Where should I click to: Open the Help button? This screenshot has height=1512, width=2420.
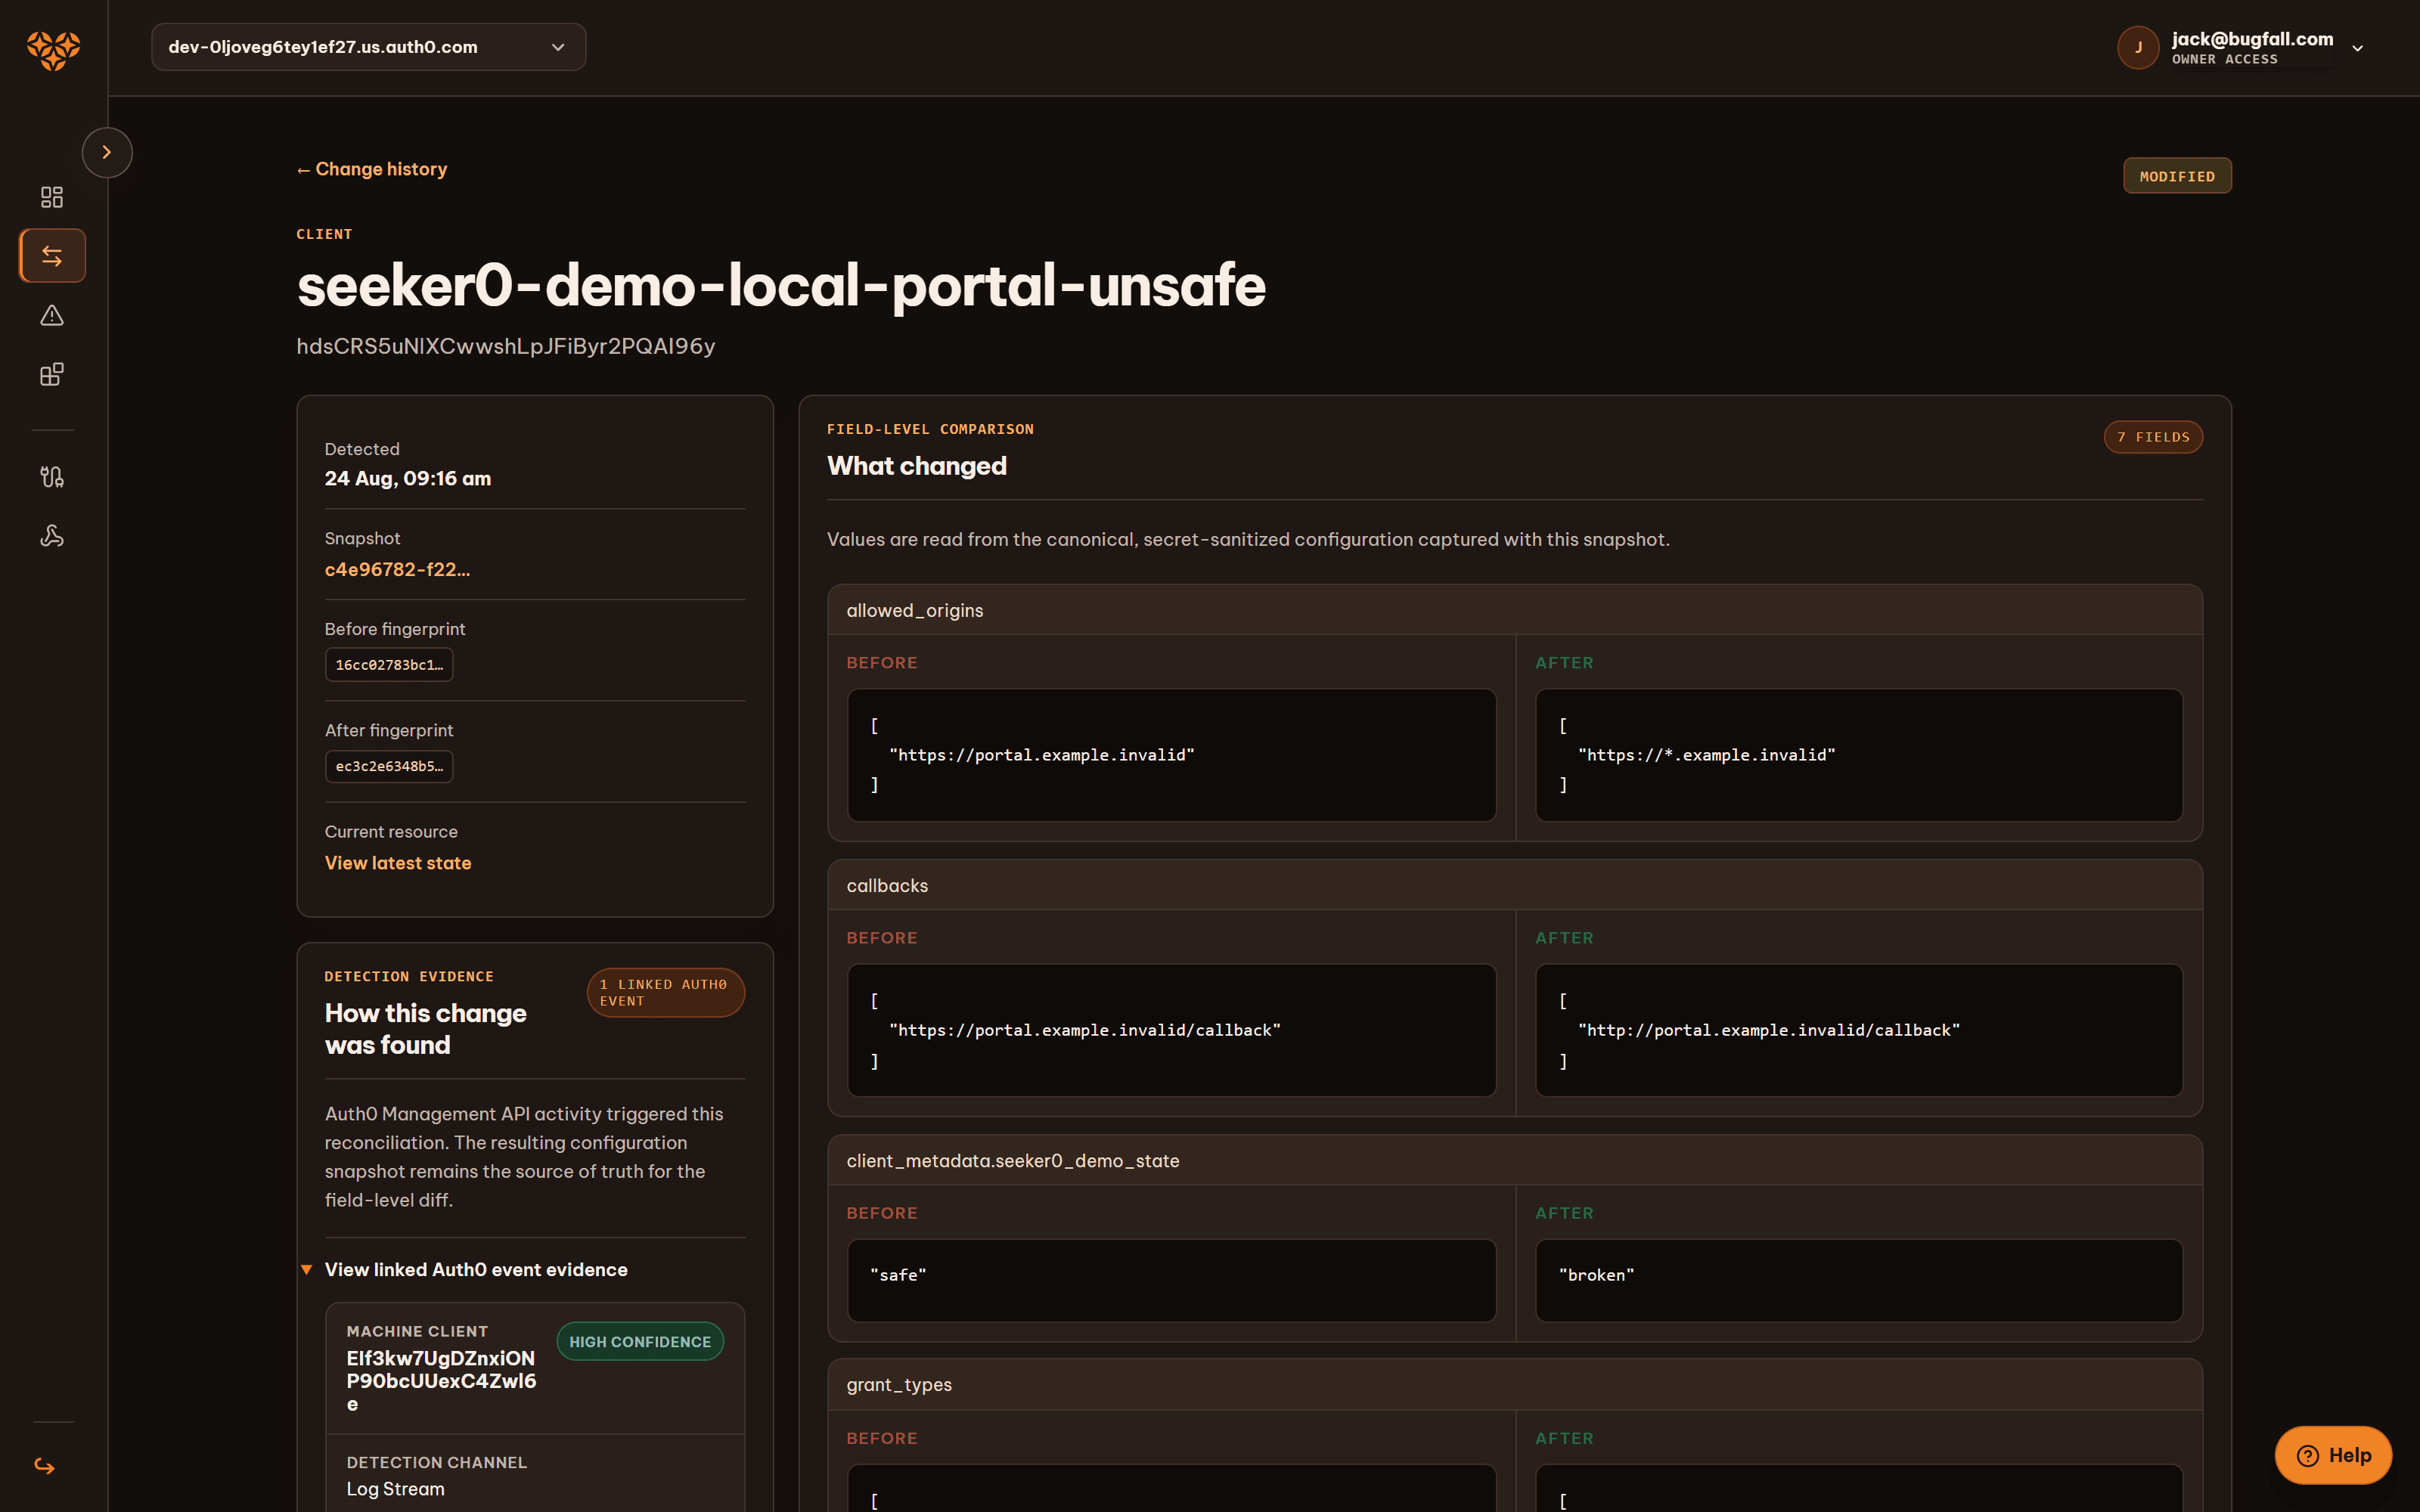pos(2333,1455)
